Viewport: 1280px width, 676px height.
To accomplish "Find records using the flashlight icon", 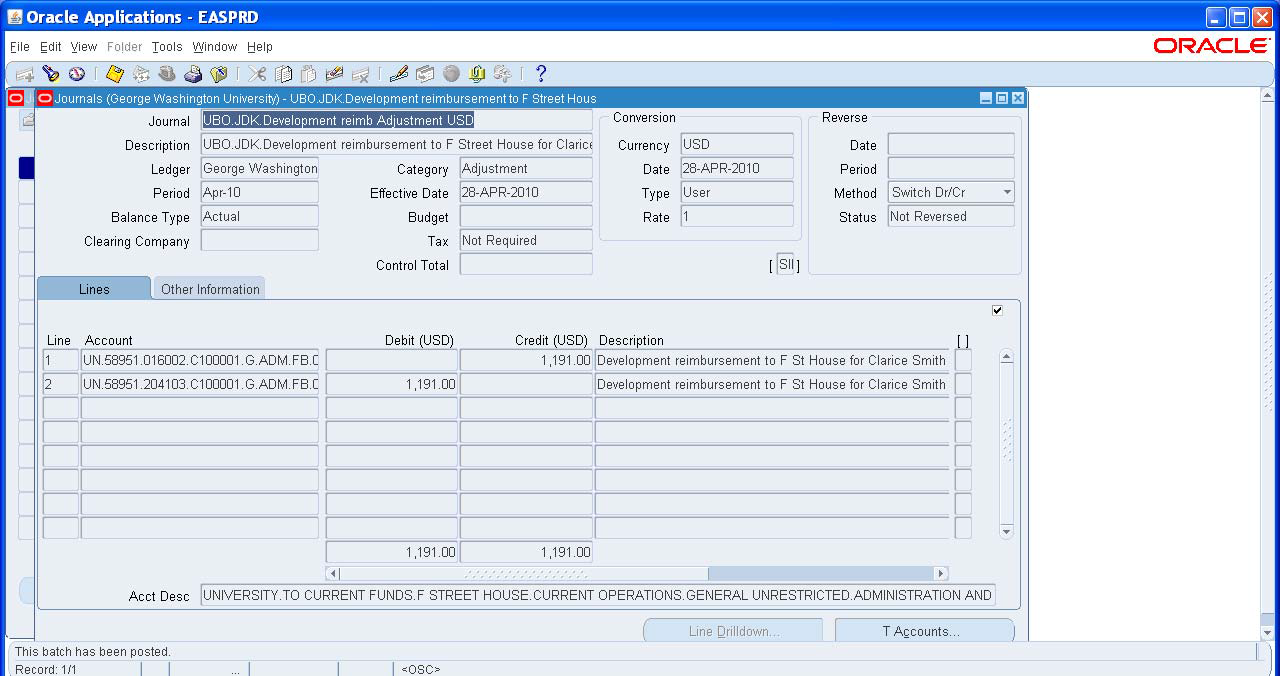I will pyautogui.click(x=51, y=73).
